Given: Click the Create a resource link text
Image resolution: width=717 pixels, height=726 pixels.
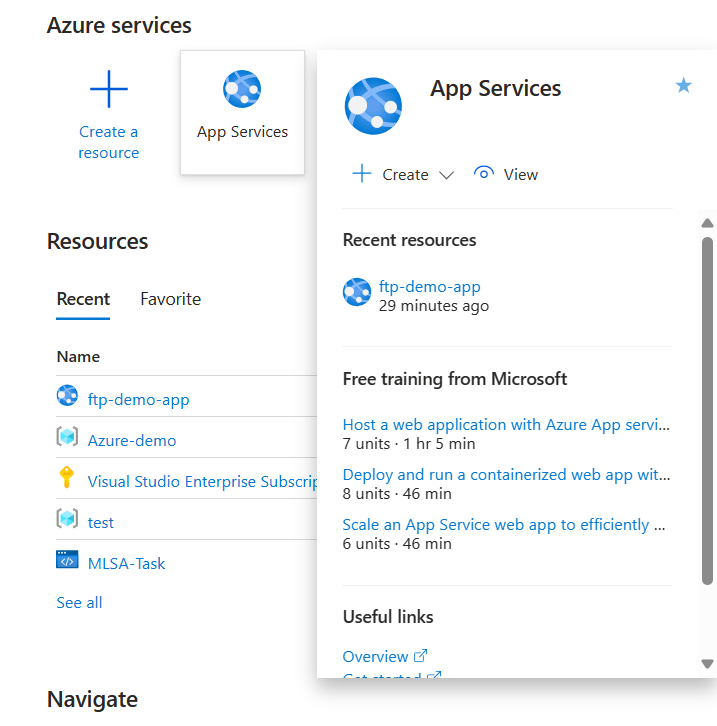Looking at the screenshot, I should tap(109, 142).
